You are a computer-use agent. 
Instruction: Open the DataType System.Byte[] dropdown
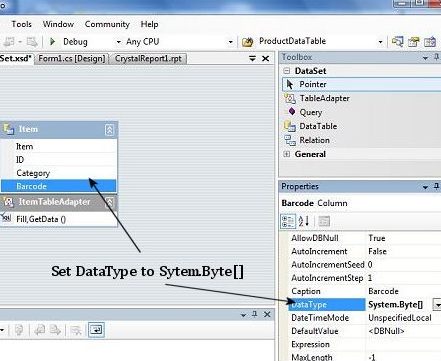(437, 305)
